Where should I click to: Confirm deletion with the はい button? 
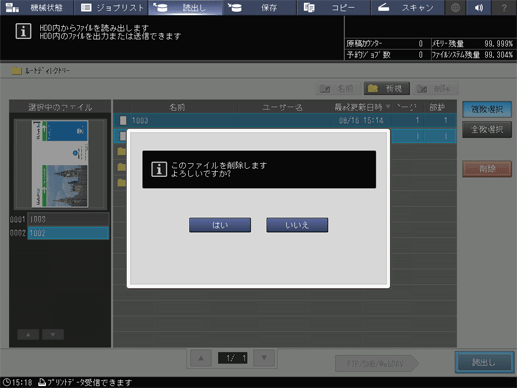pos(220,225)
